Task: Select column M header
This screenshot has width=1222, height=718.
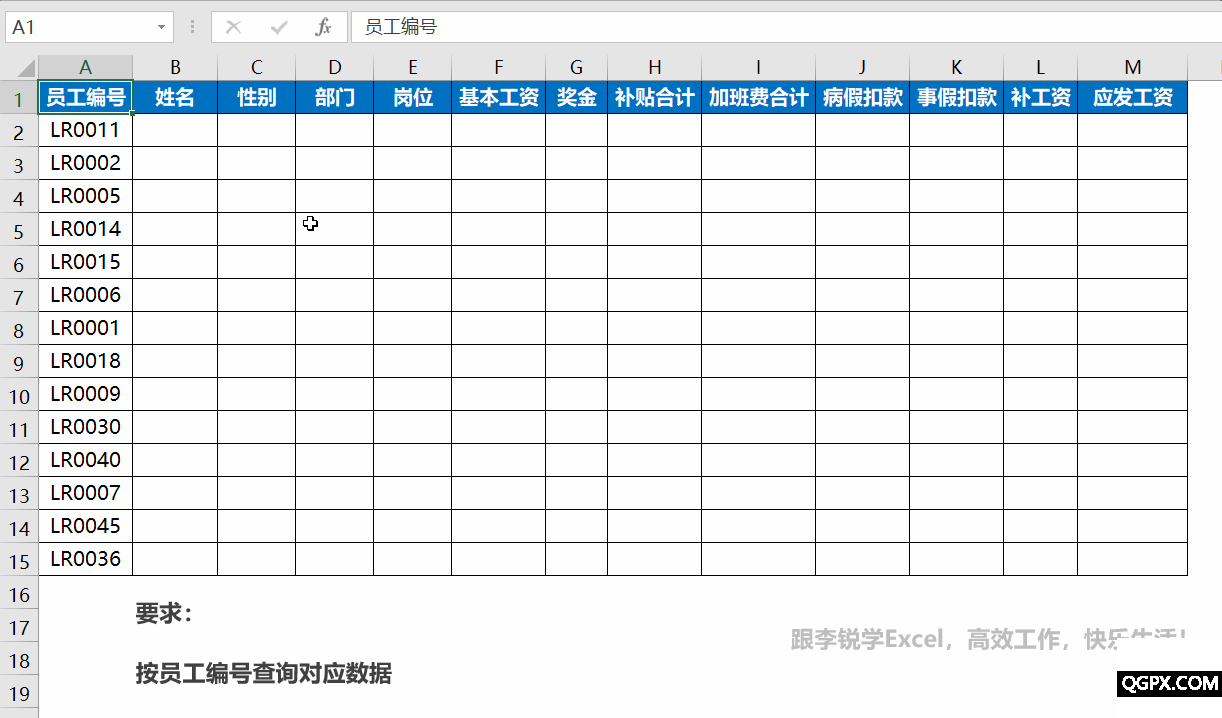Action: 1133,67
